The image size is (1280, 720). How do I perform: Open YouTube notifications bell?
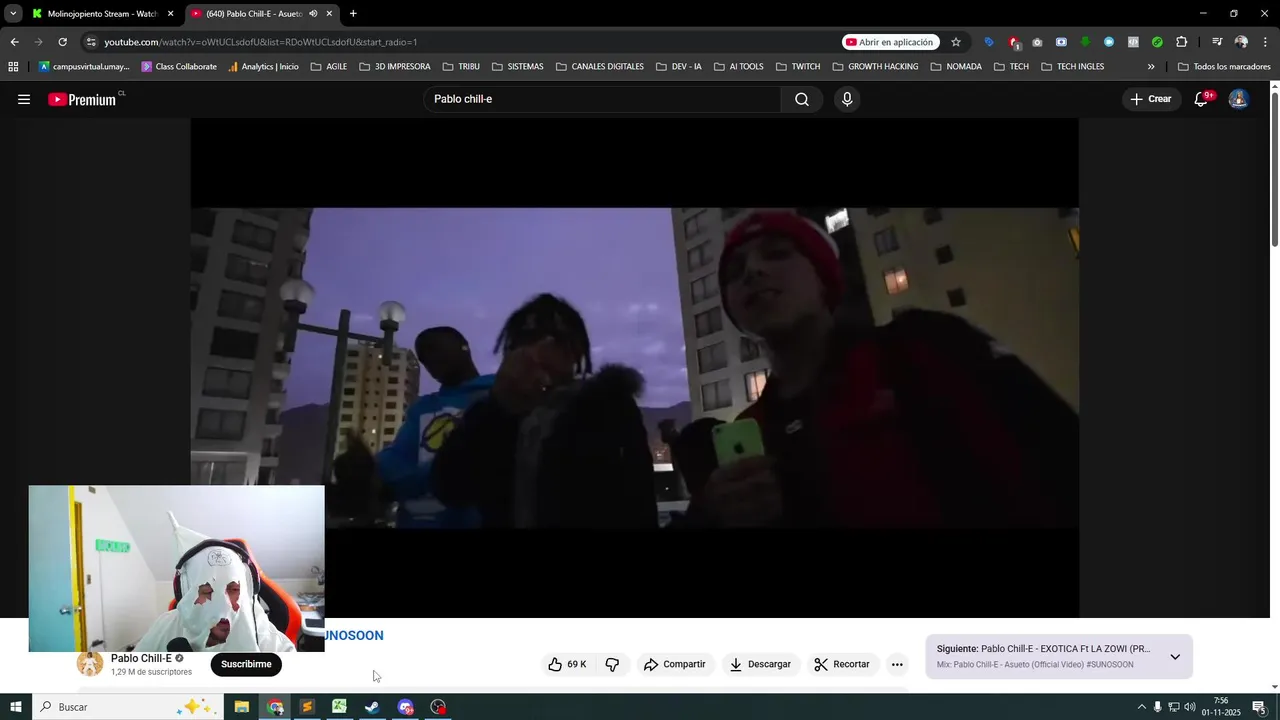(x=1202, y=99)
